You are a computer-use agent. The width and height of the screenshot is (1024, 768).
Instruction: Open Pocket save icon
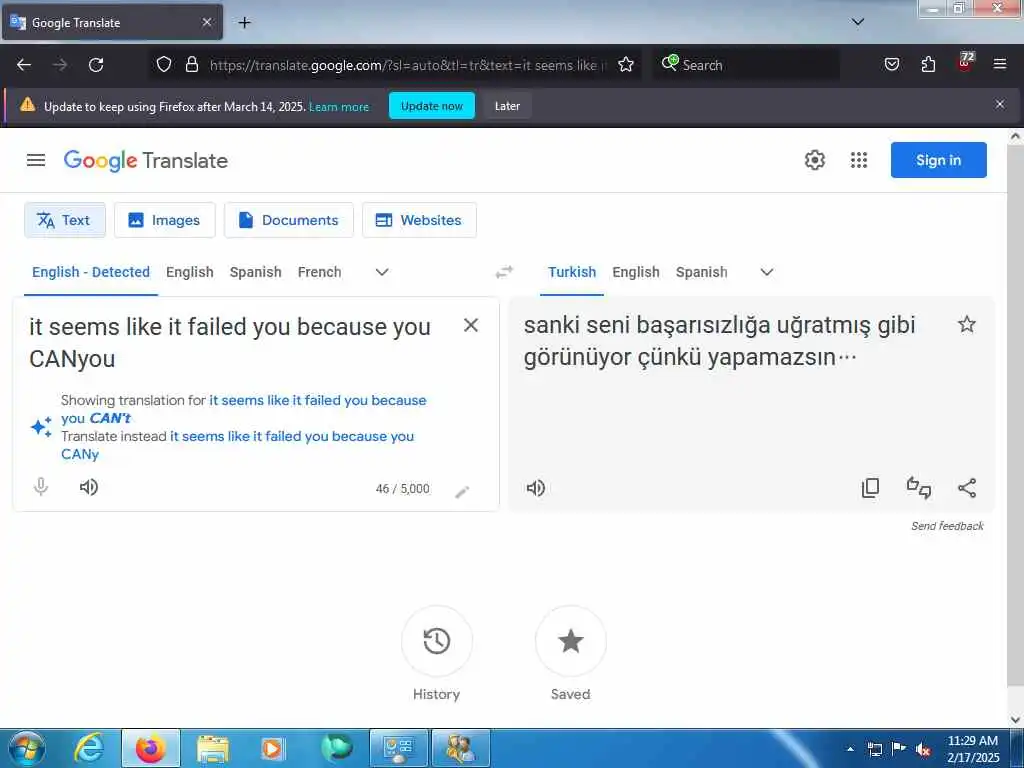point(892,65)
